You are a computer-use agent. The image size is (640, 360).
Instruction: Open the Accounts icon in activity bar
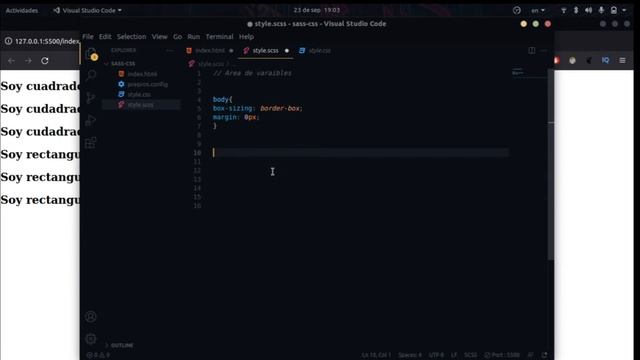pyautogui.click(x=91, y=317)
